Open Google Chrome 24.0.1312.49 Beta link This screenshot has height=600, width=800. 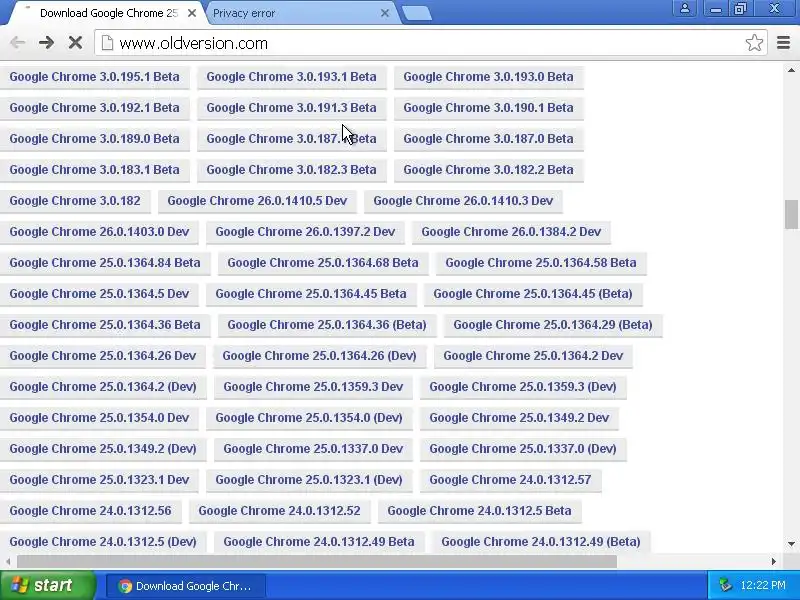tap(319, 542)
